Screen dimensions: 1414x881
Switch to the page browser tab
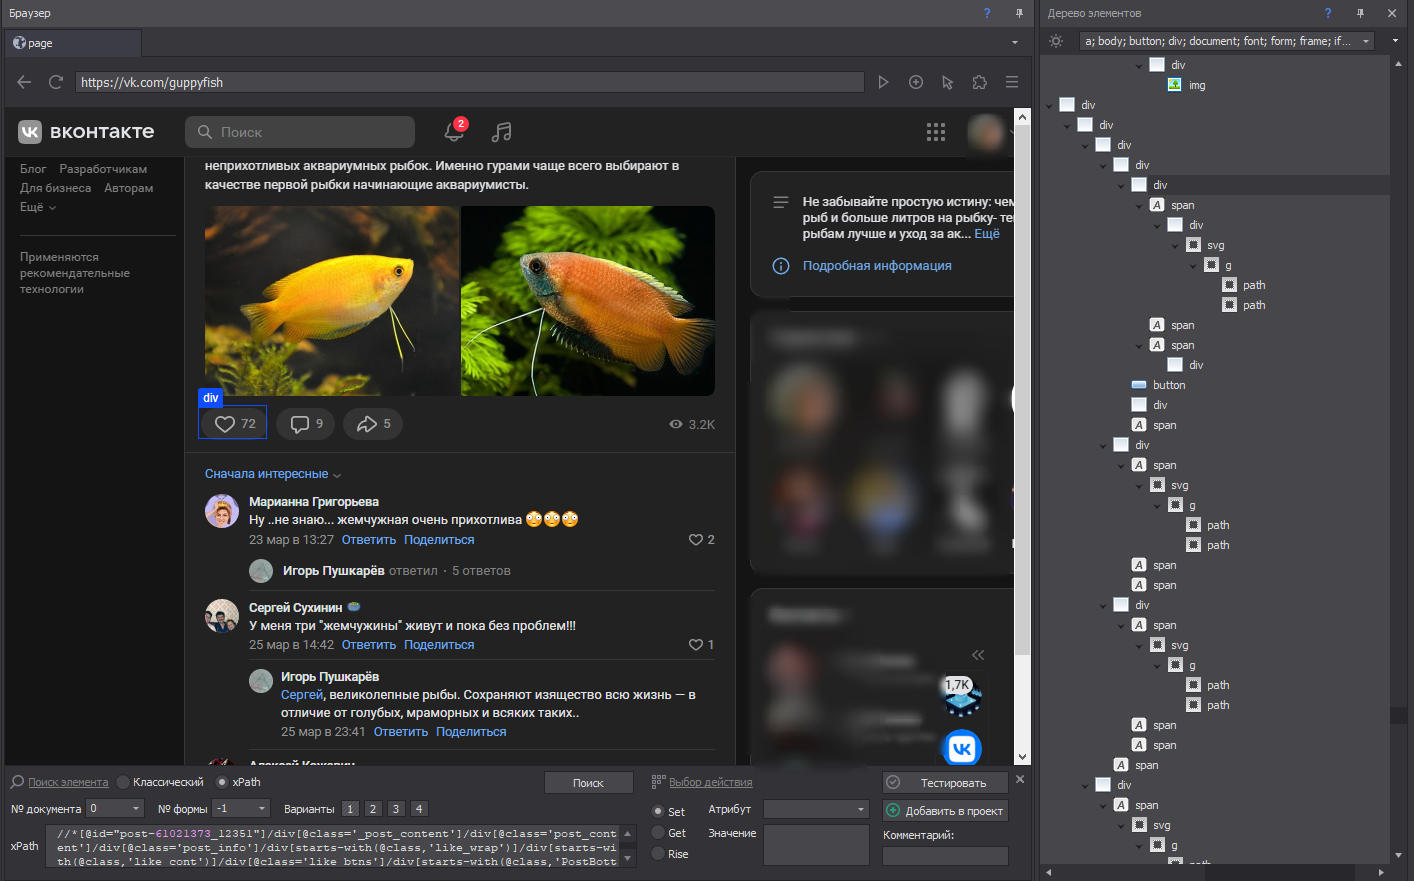coord(73,43)
